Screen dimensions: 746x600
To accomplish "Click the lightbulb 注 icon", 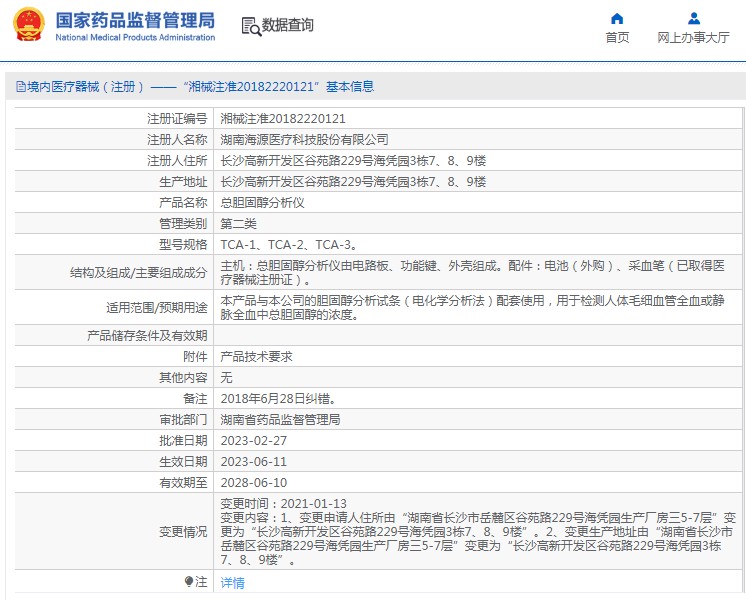I will (188, 582).
